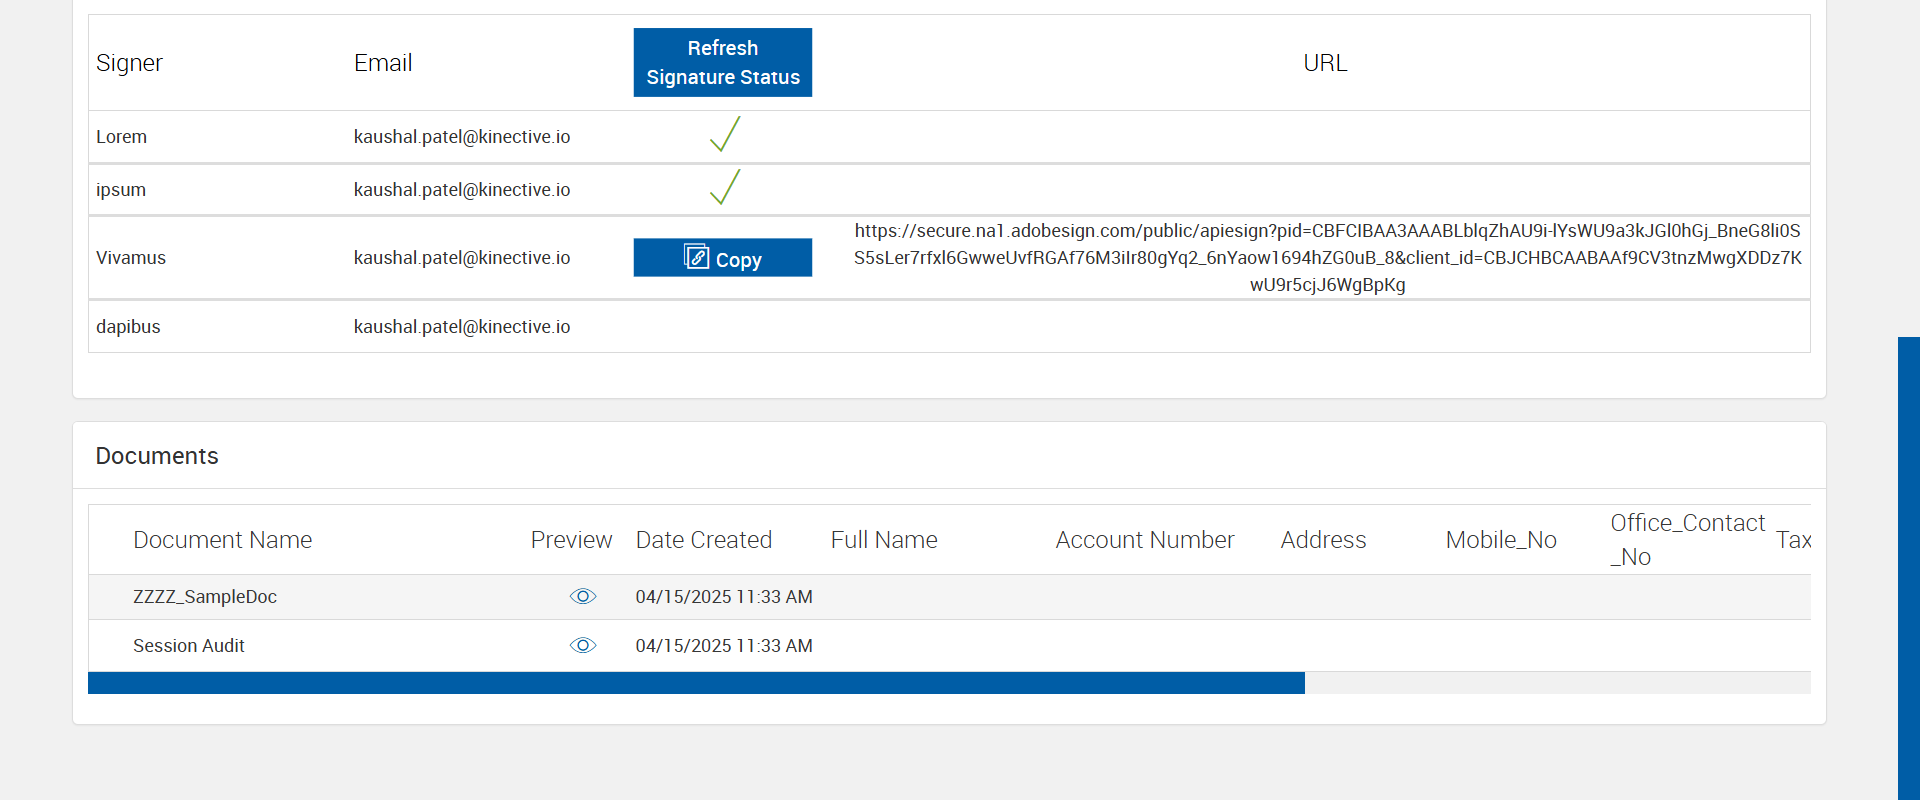The height and width of the screenshot is (800, 1920).
Task: Click the Signer column header
Action: 129,63
